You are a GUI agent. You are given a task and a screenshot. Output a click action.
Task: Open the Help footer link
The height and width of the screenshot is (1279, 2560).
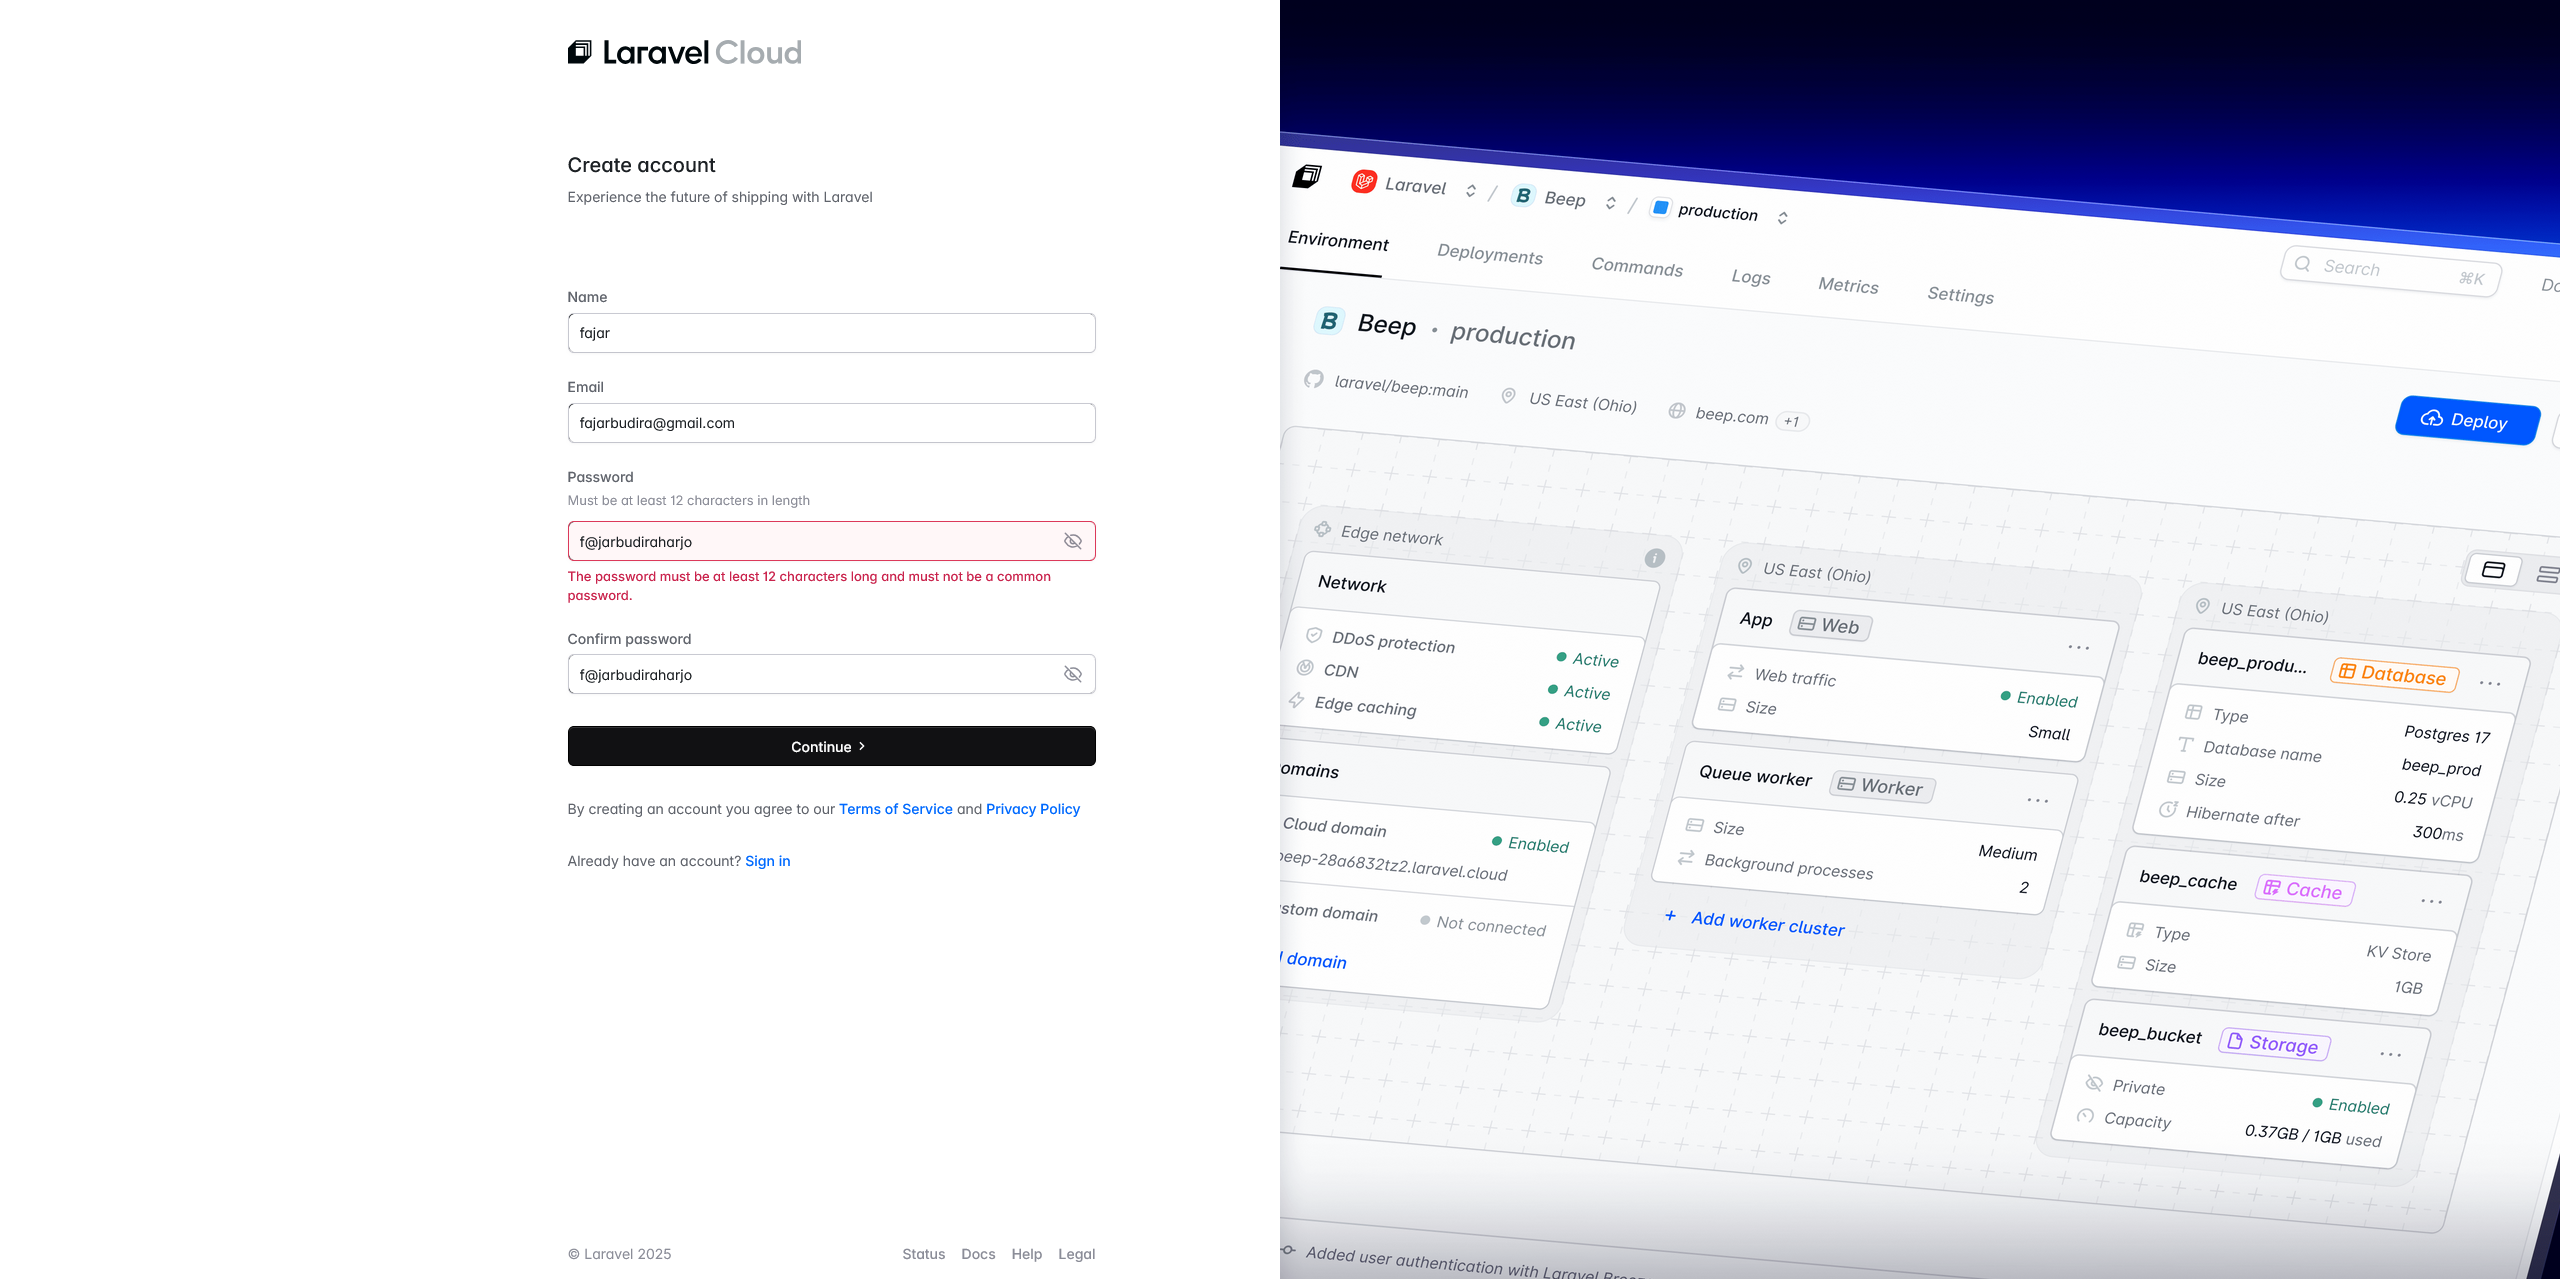pyautogui.click(x=1026, y=1254)
